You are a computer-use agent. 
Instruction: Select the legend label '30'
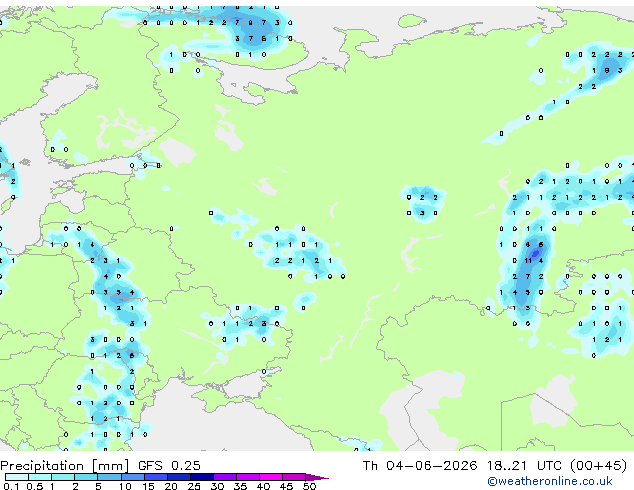(x=217, y=486)
